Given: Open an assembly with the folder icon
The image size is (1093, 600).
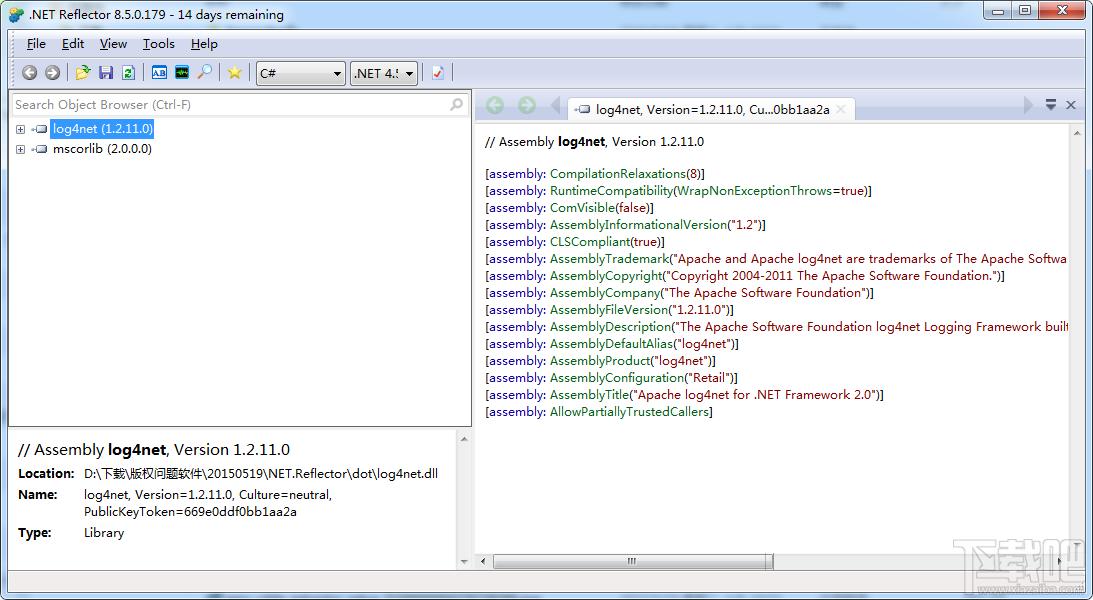Looking at the screenshot, I should point(83,72).
